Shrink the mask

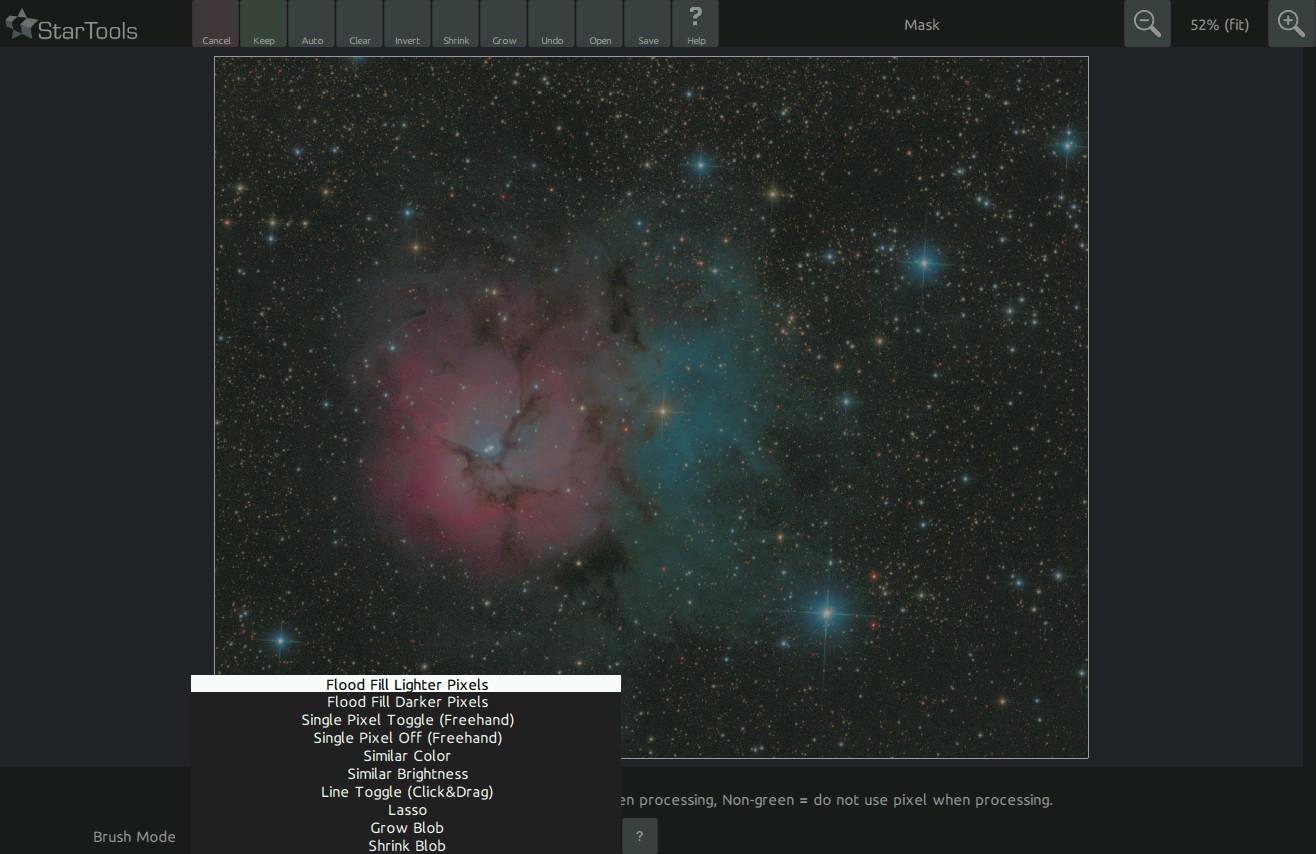click(x=456, y=24)
